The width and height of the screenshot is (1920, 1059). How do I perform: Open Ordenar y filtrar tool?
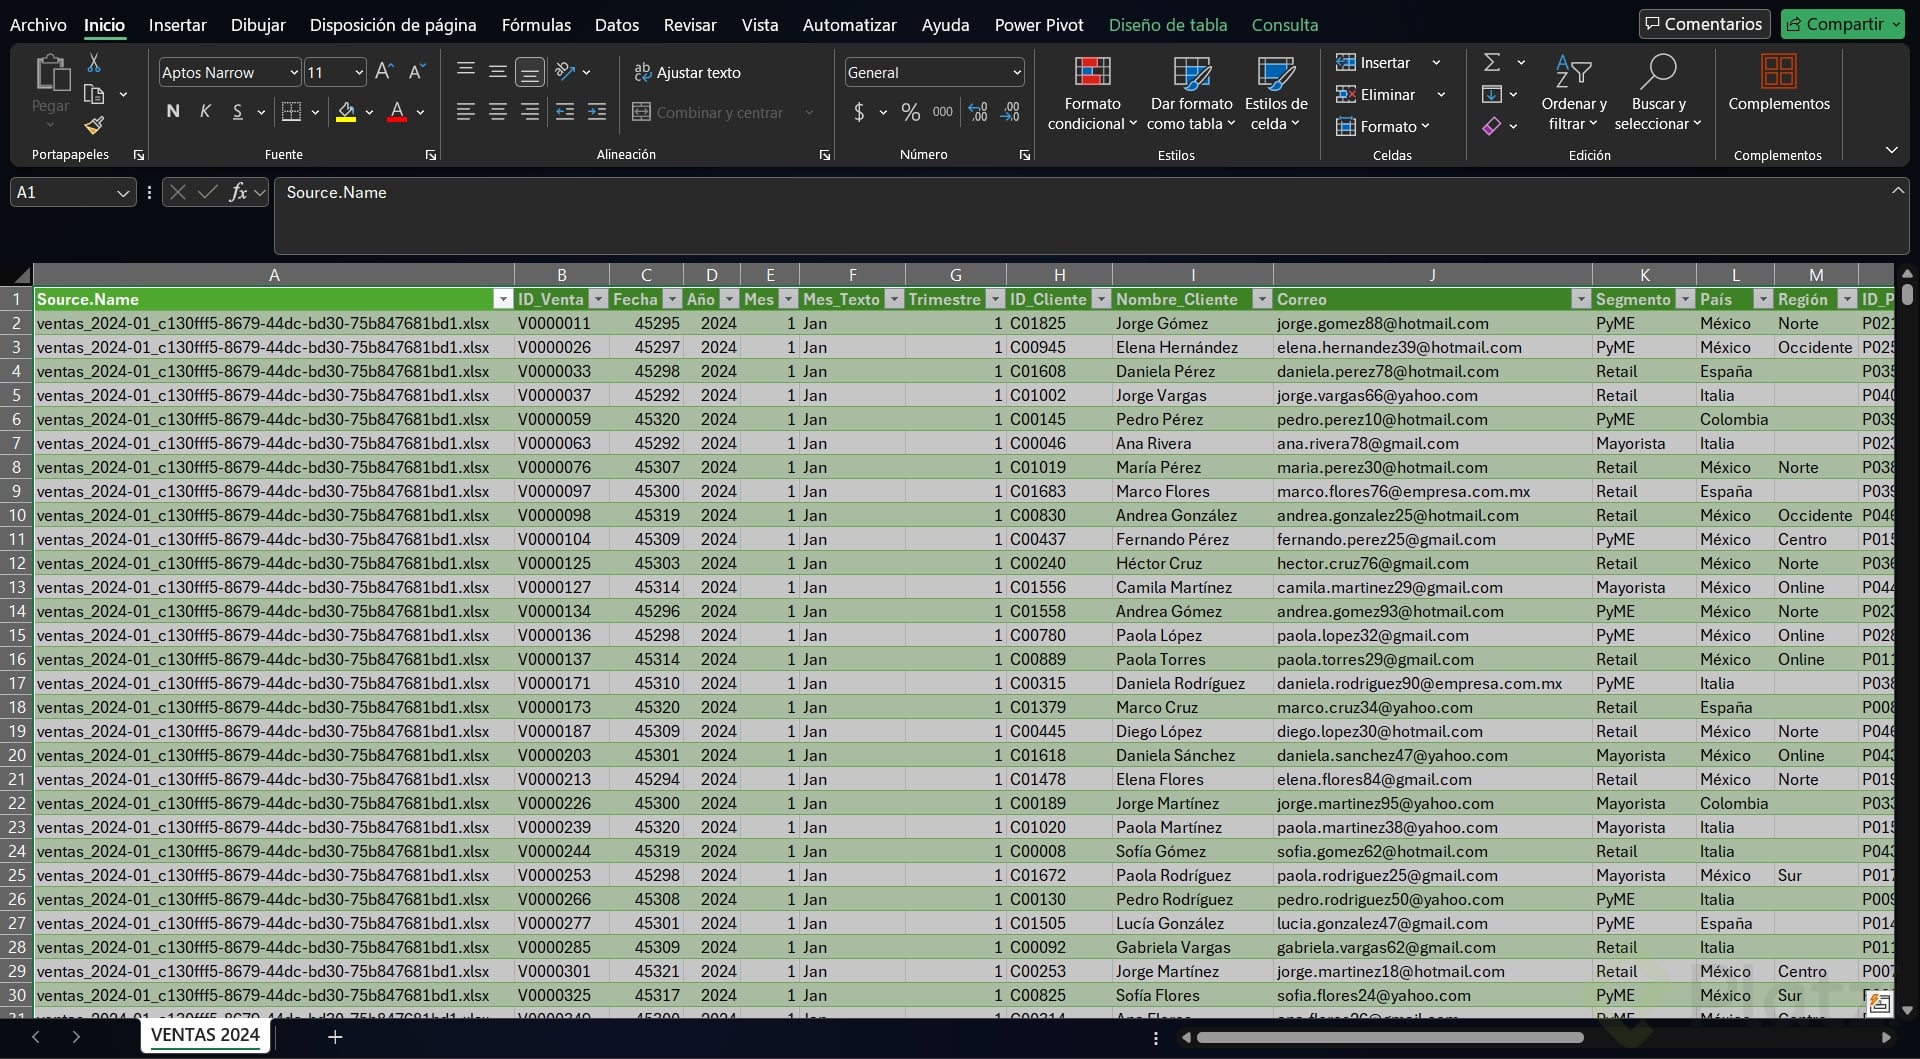click(1573, 93)
